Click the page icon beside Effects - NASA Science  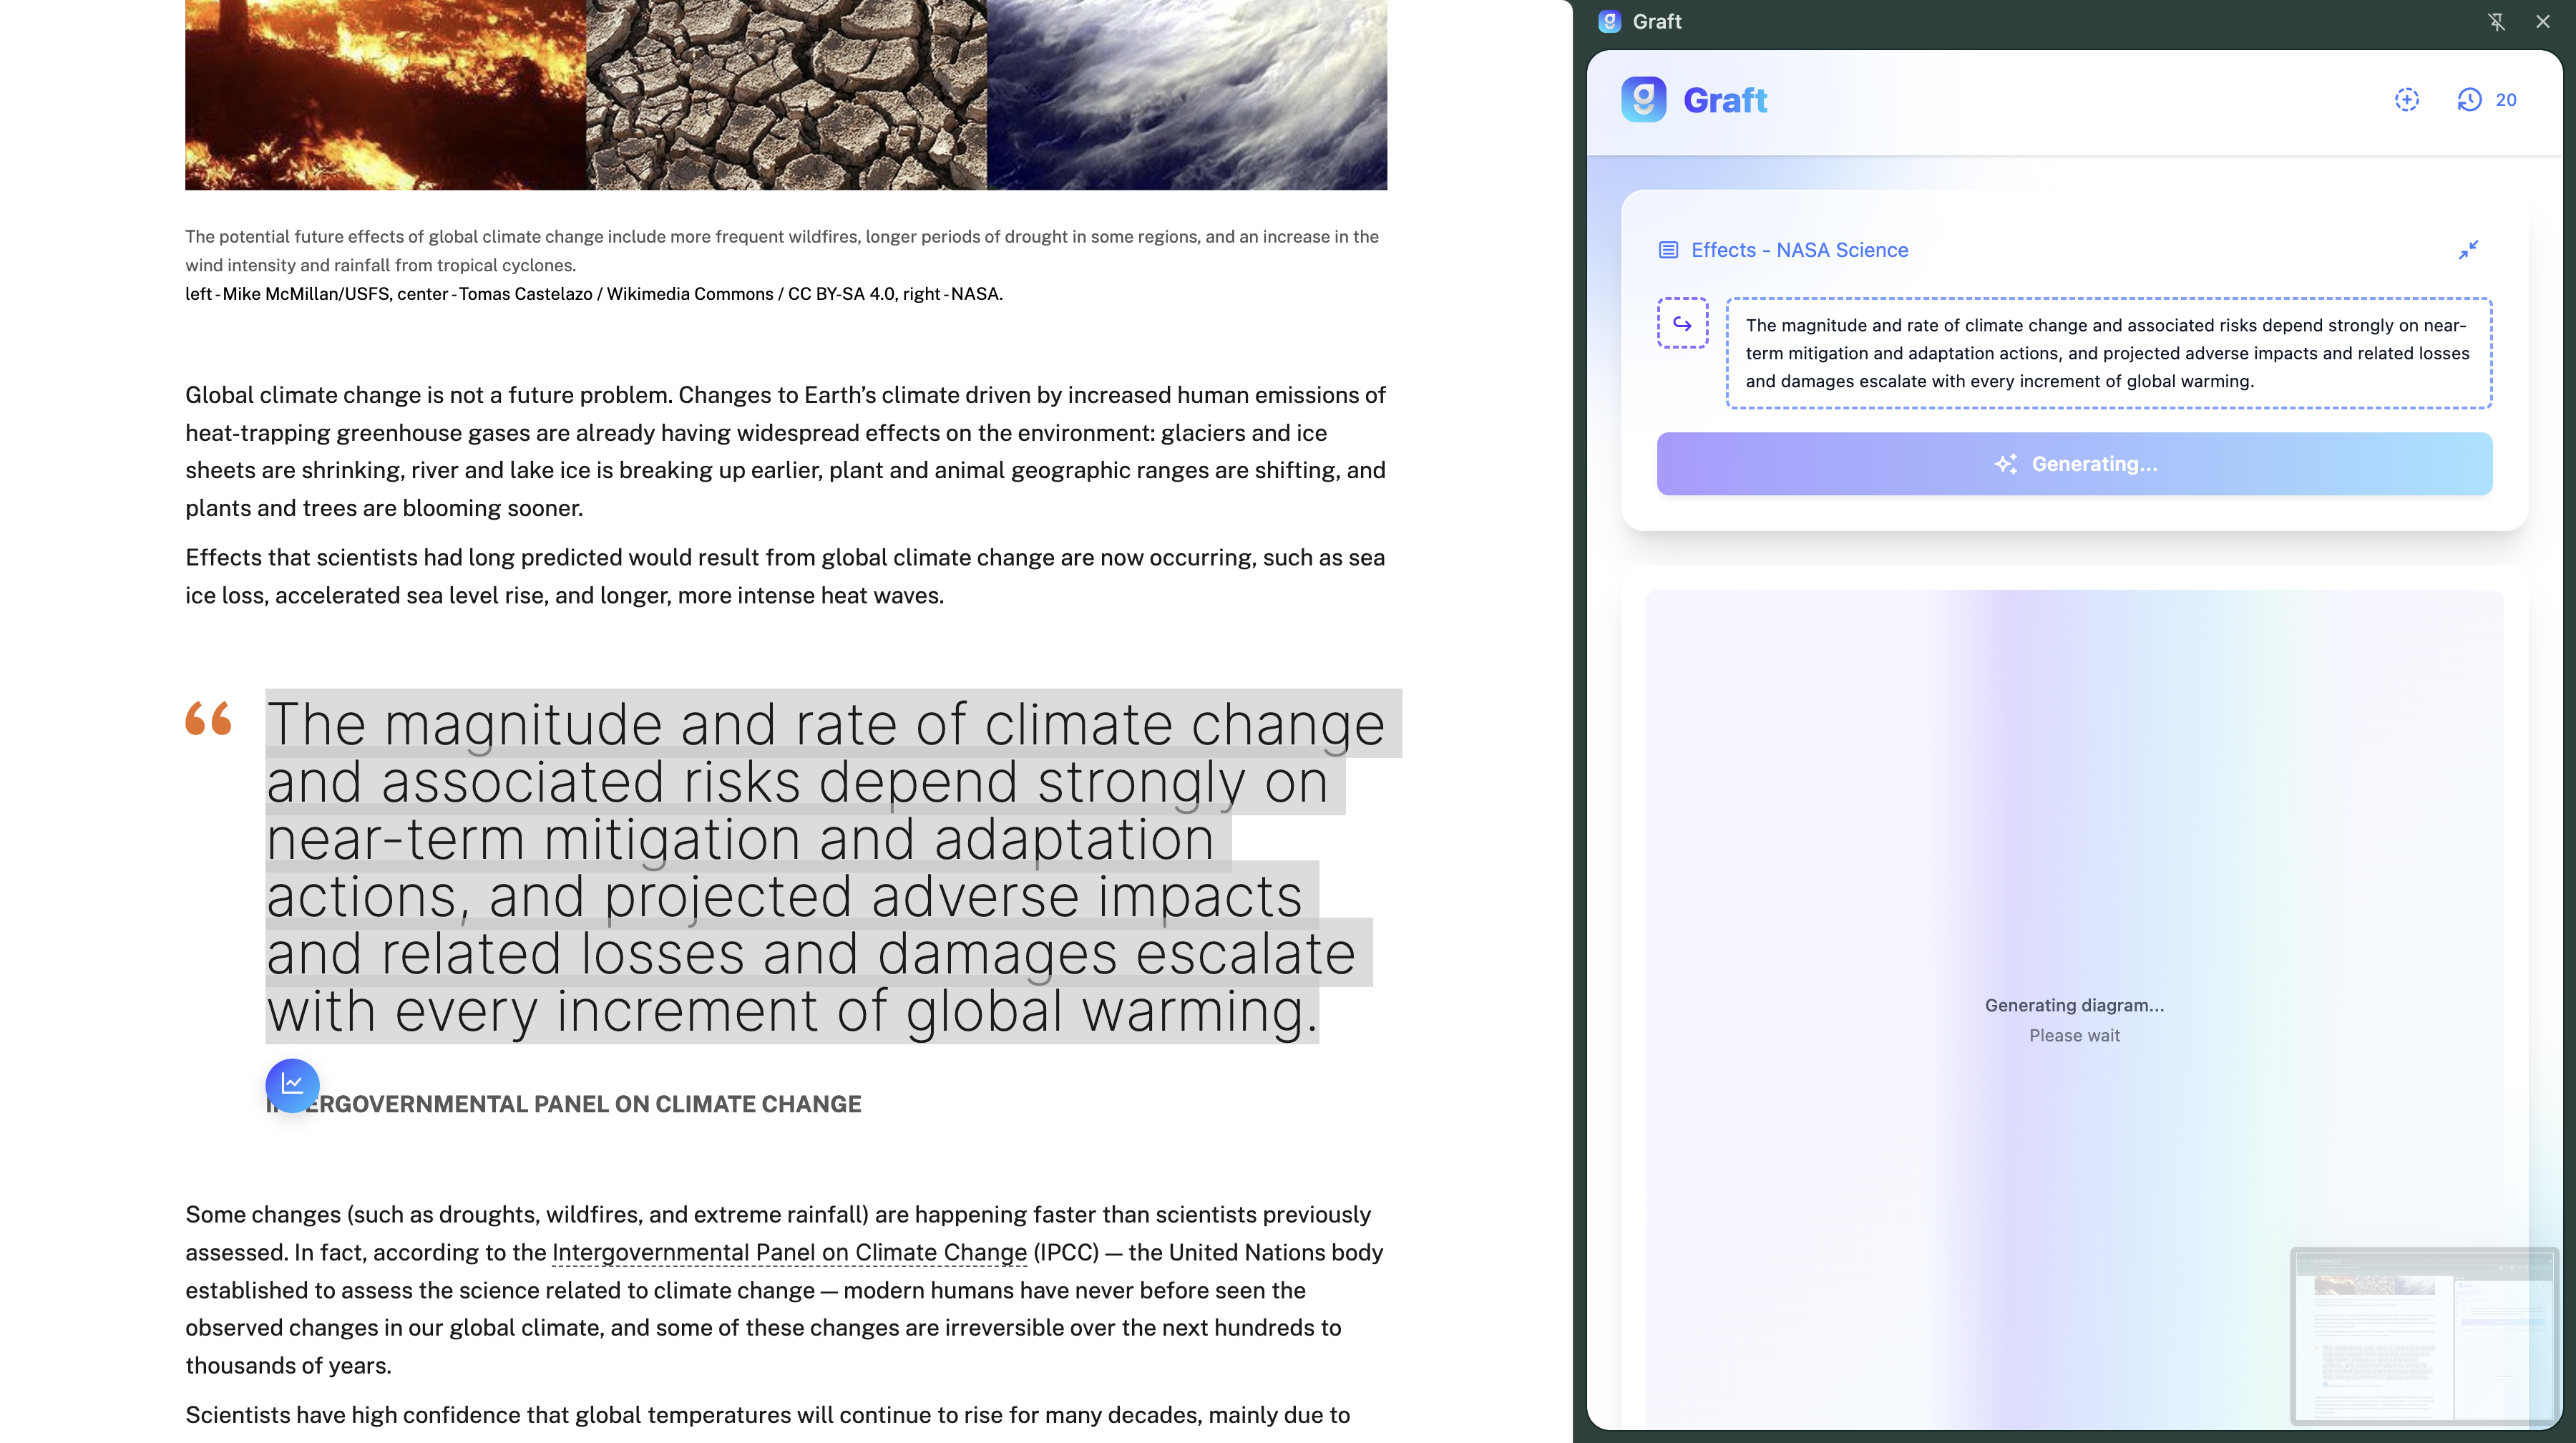click(1668, 250)
